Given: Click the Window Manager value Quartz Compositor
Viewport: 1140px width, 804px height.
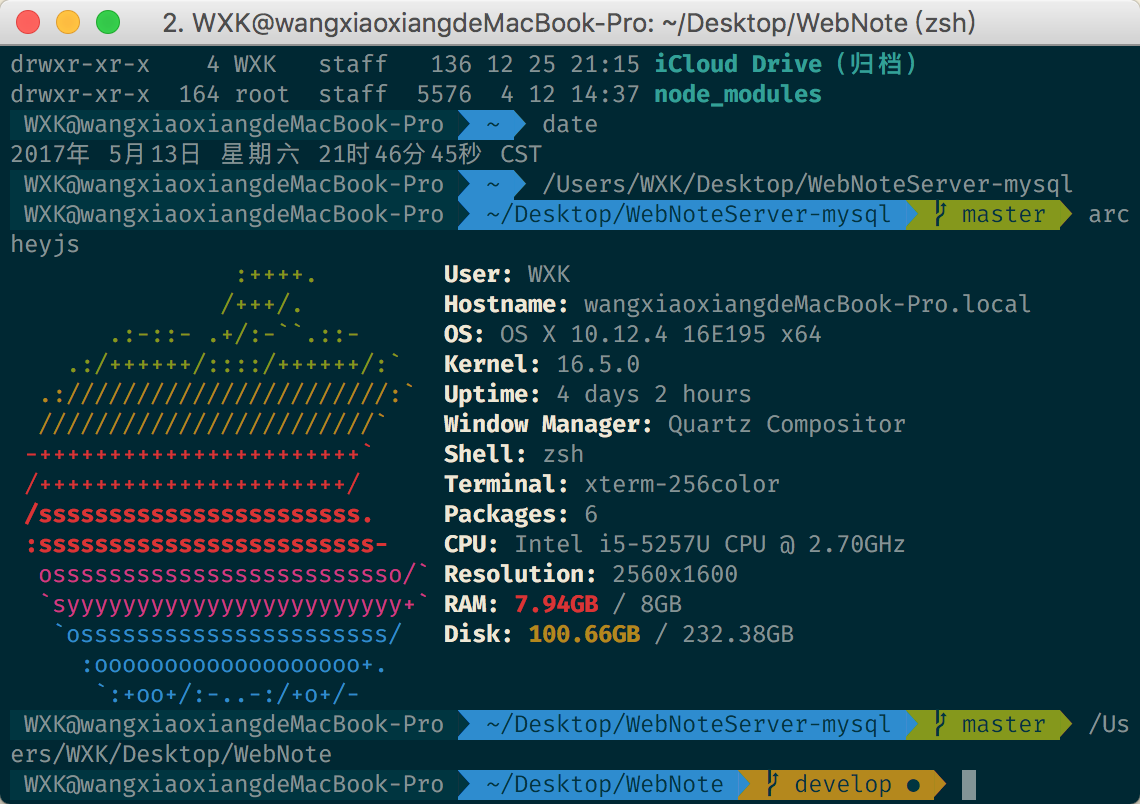Looking at the screenshot, I should coord(786,425).
